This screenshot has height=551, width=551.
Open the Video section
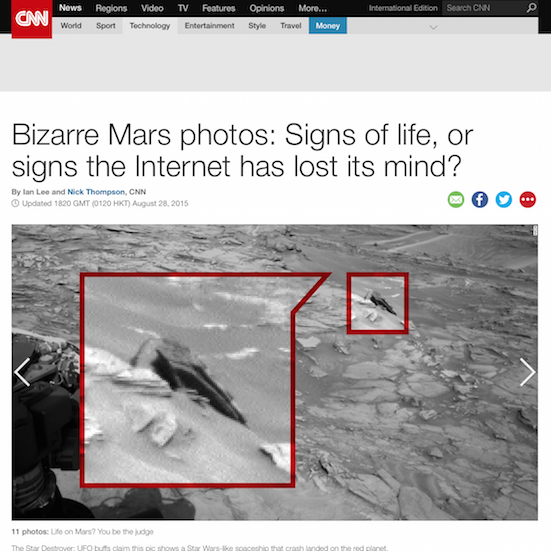pos(152,8)
